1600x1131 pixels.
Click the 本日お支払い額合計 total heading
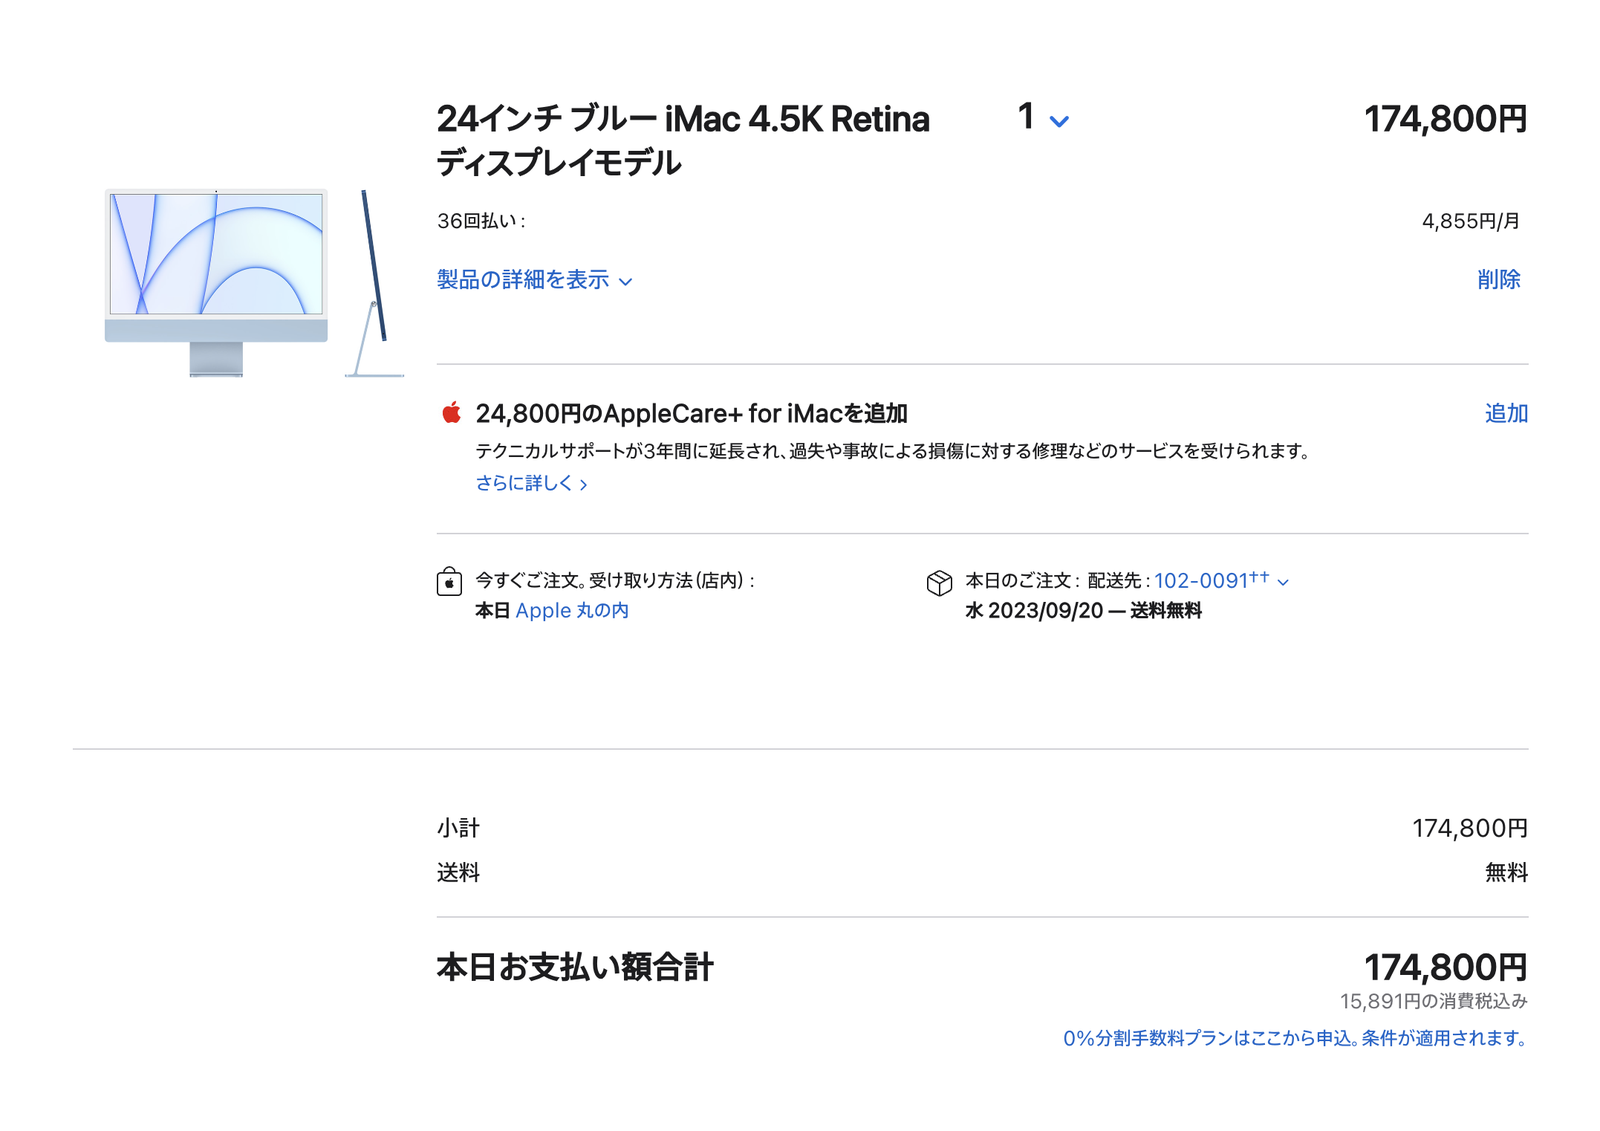[575, 967]
